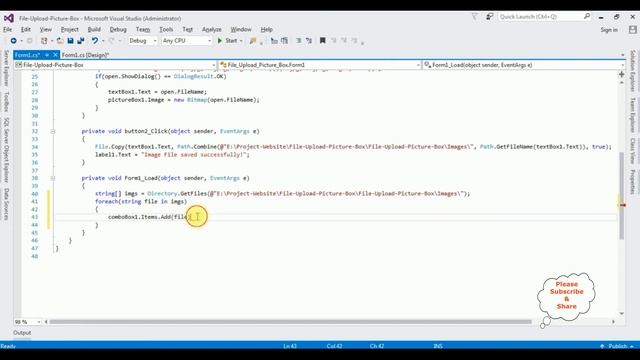The image size is (640, 360).
Task: Start debugging with the green Start arrow
Action: coord(220,41)
